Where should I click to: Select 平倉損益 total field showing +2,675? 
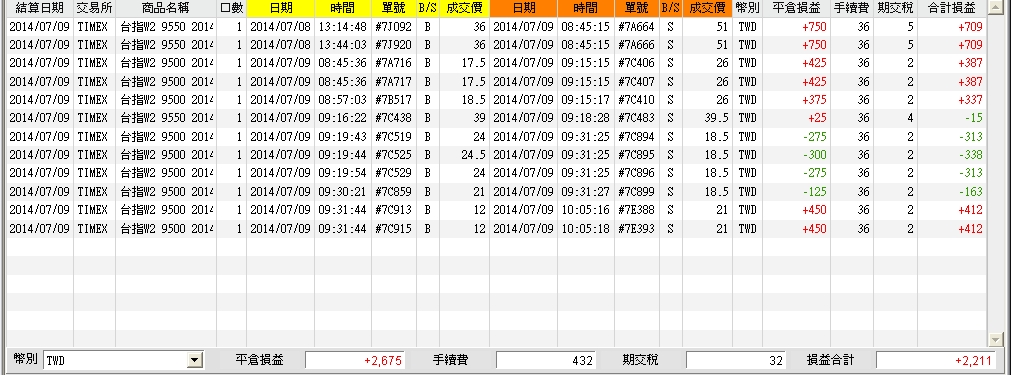click(355, 360)
